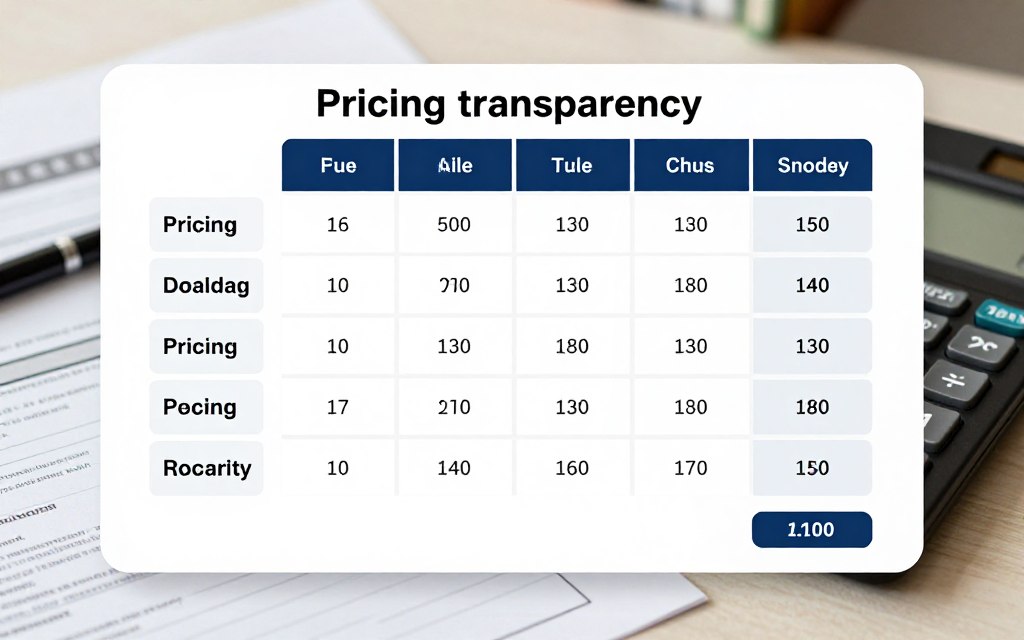The image size is (1024, 640).
Task: Open the Snodey column header
Action: (x=812, y=165)
